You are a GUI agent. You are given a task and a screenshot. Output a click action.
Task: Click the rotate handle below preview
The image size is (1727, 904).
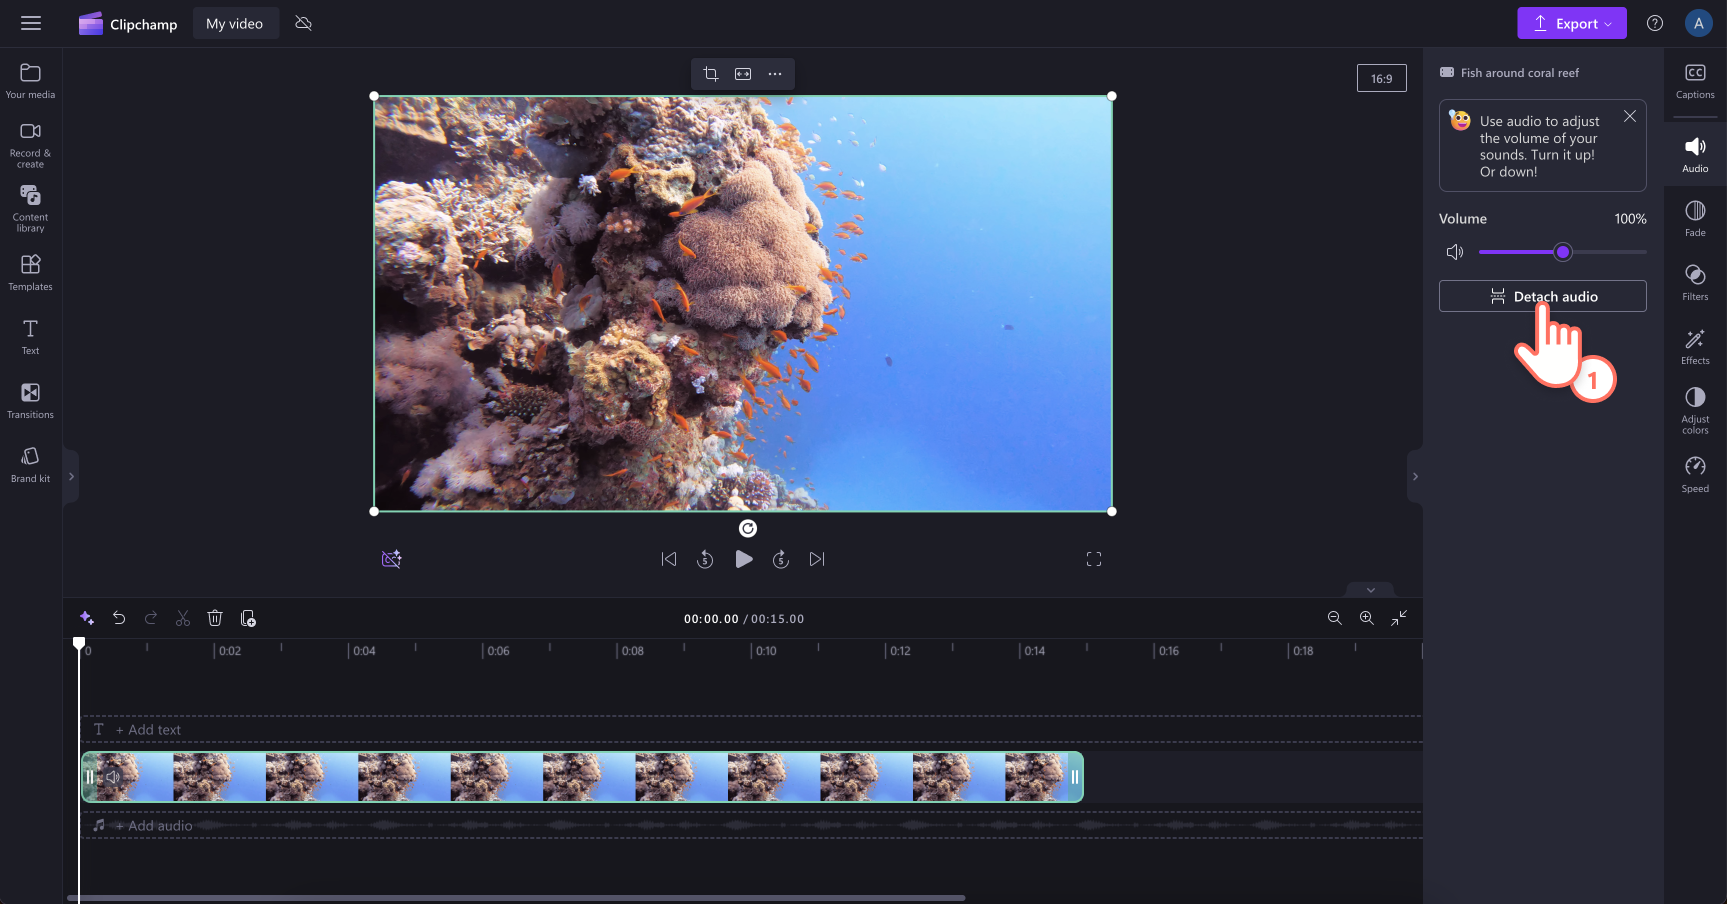coord(748,528)
